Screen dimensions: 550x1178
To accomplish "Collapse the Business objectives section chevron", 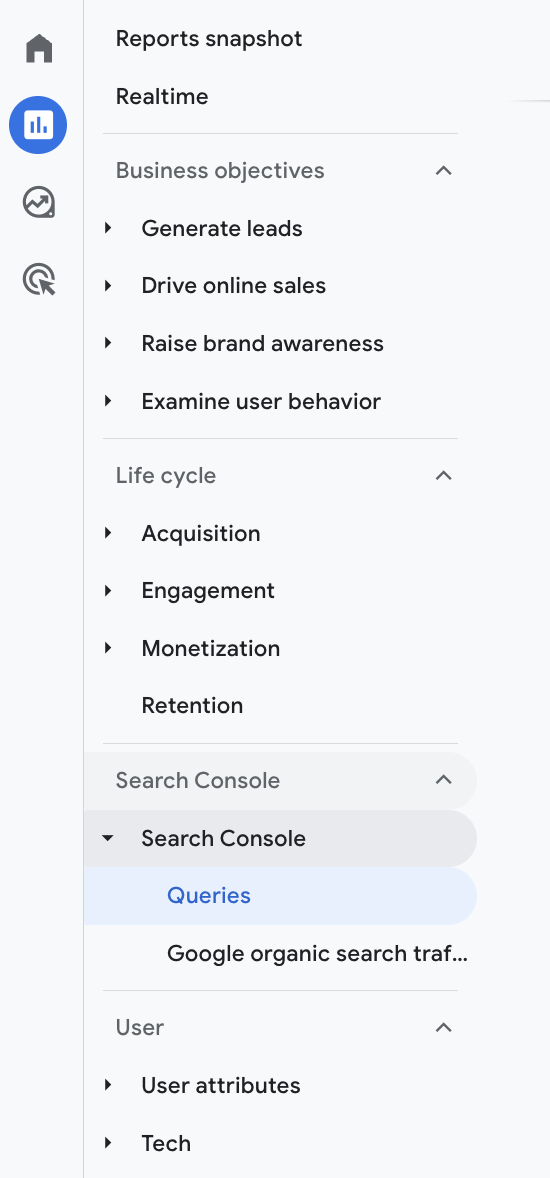I will coord(443,171).
